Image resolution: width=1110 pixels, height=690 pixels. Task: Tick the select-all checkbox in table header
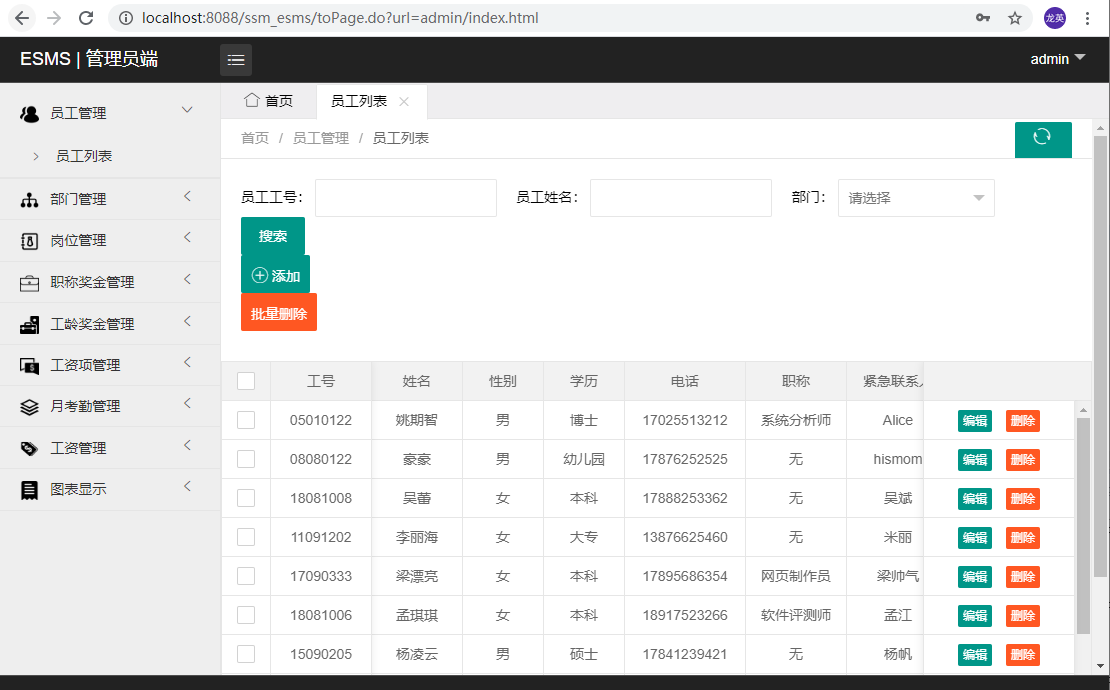pyautogui.click(x=246, y=381)
